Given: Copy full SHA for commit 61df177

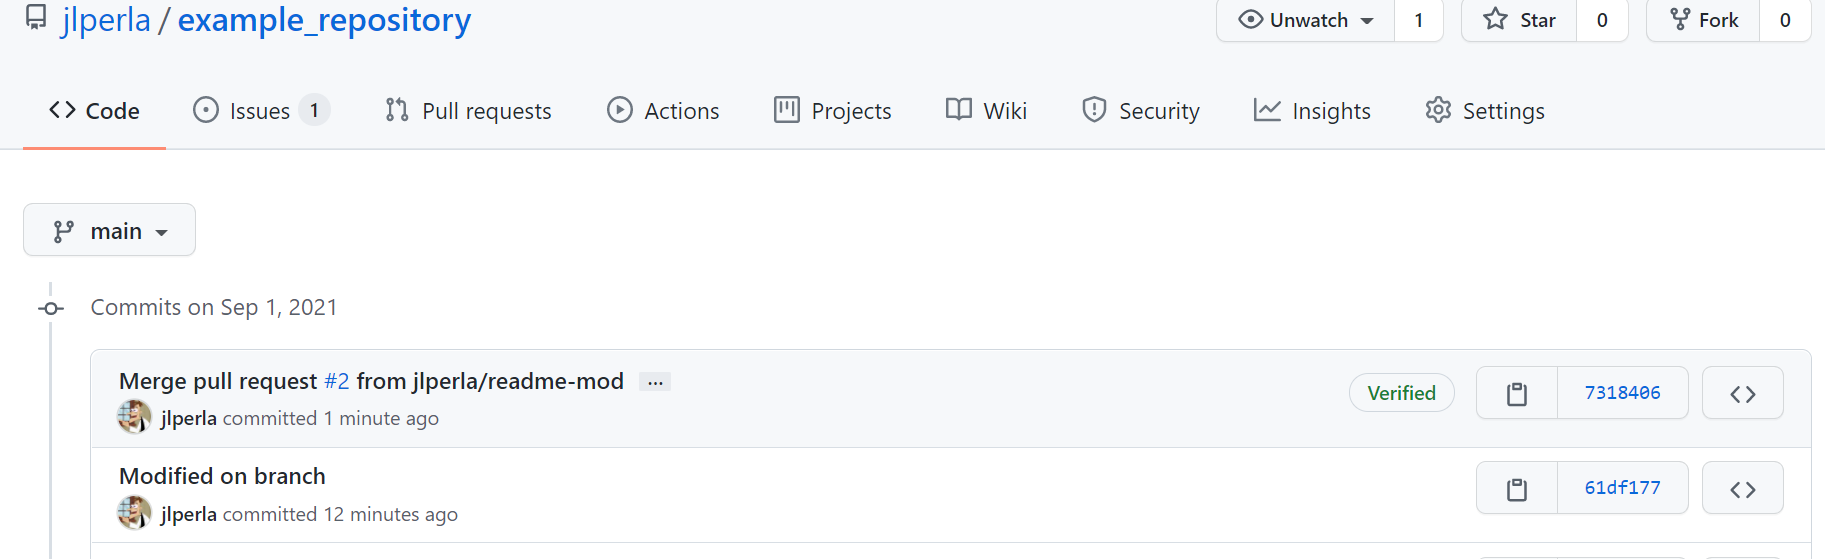Looking at the screenshot, I should coord(1516,489).
